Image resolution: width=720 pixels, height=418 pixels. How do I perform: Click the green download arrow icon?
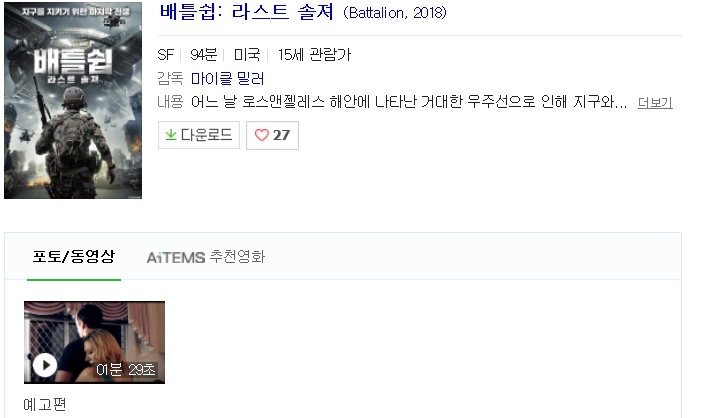tap(171, 135)
